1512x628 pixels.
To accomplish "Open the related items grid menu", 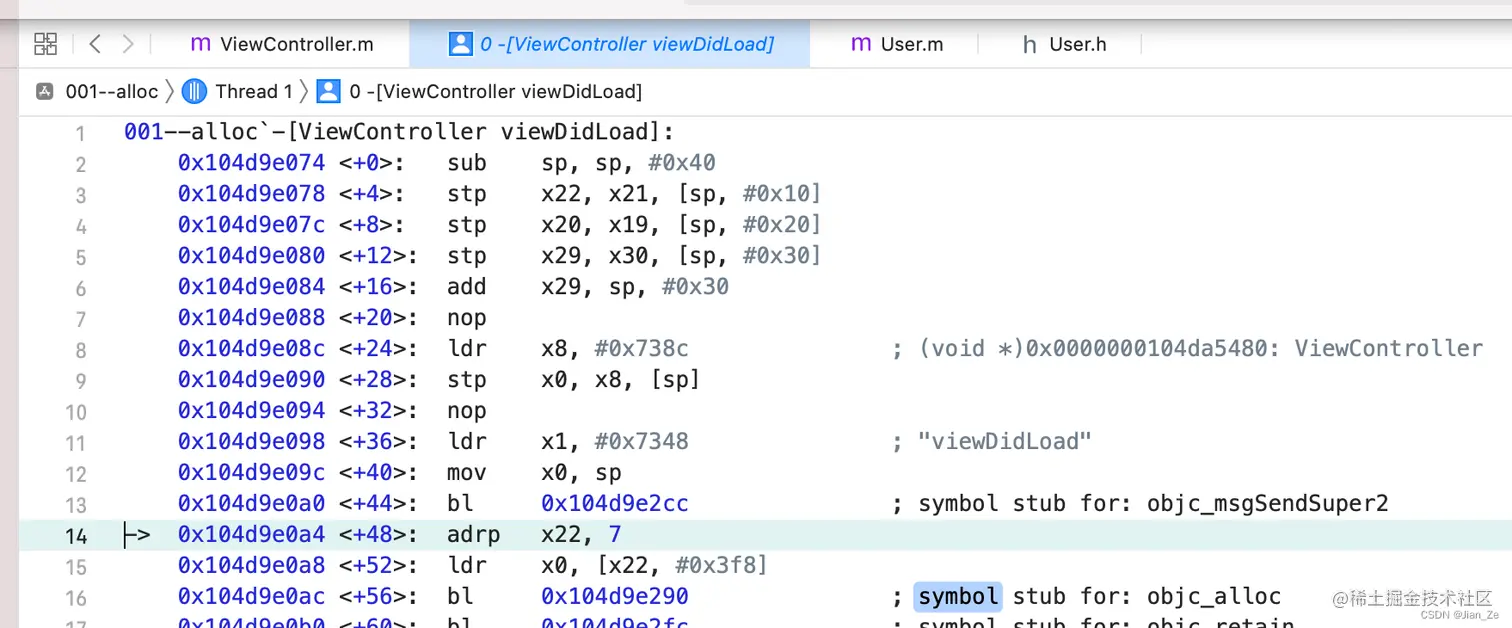I will (x=46, y=43).
